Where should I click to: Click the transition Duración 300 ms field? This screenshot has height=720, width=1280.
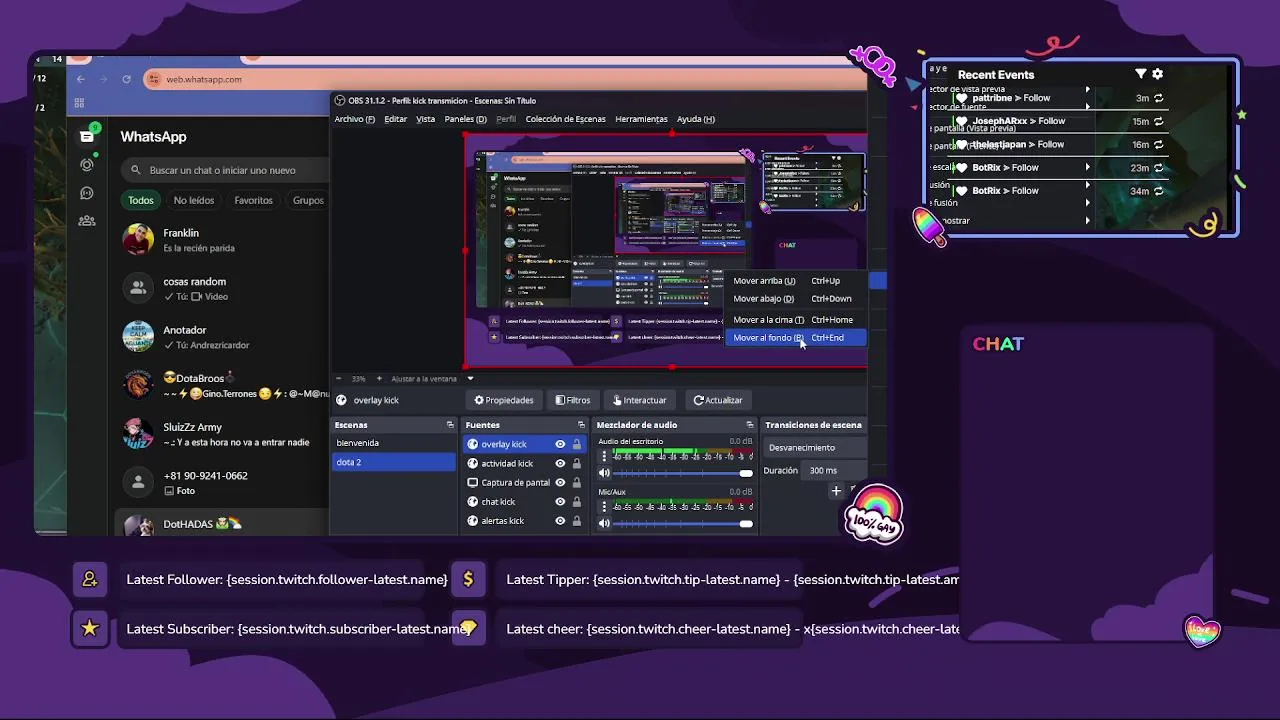click(x=835, y=470)
